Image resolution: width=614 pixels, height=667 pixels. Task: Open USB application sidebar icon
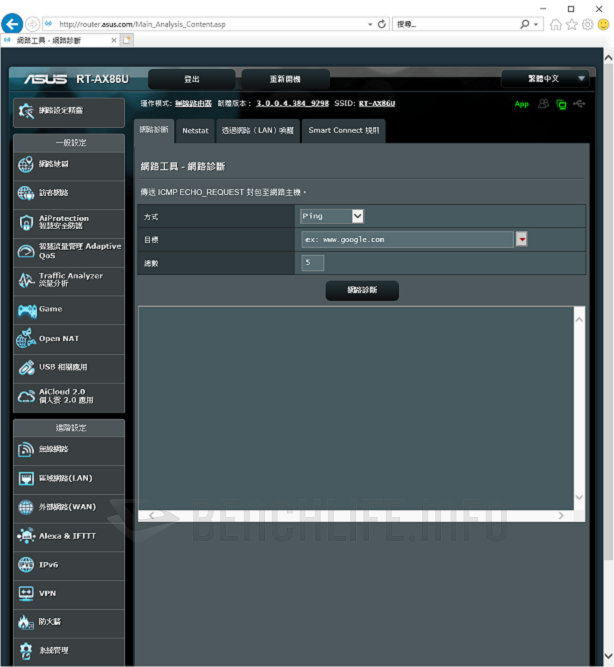click(x=26, y=368)
